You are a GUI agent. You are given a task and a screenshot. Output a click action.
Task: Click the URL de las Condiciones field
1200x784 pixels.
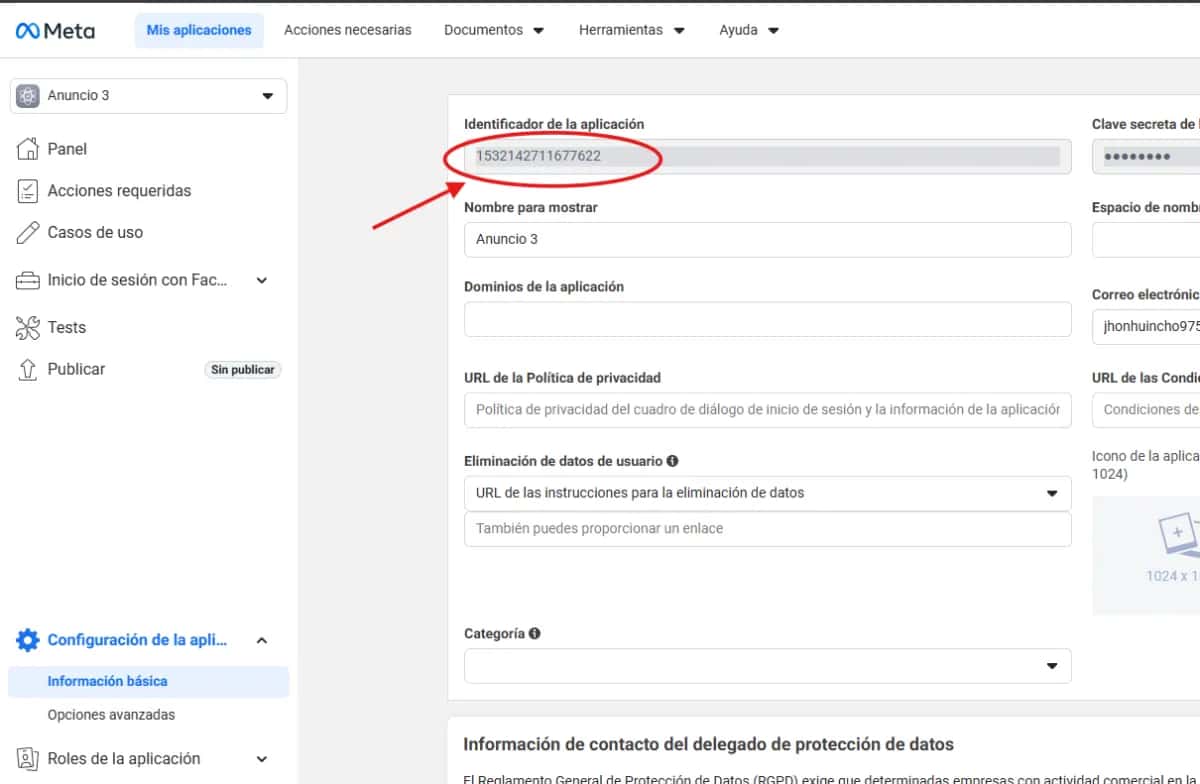coord(1146,410)
